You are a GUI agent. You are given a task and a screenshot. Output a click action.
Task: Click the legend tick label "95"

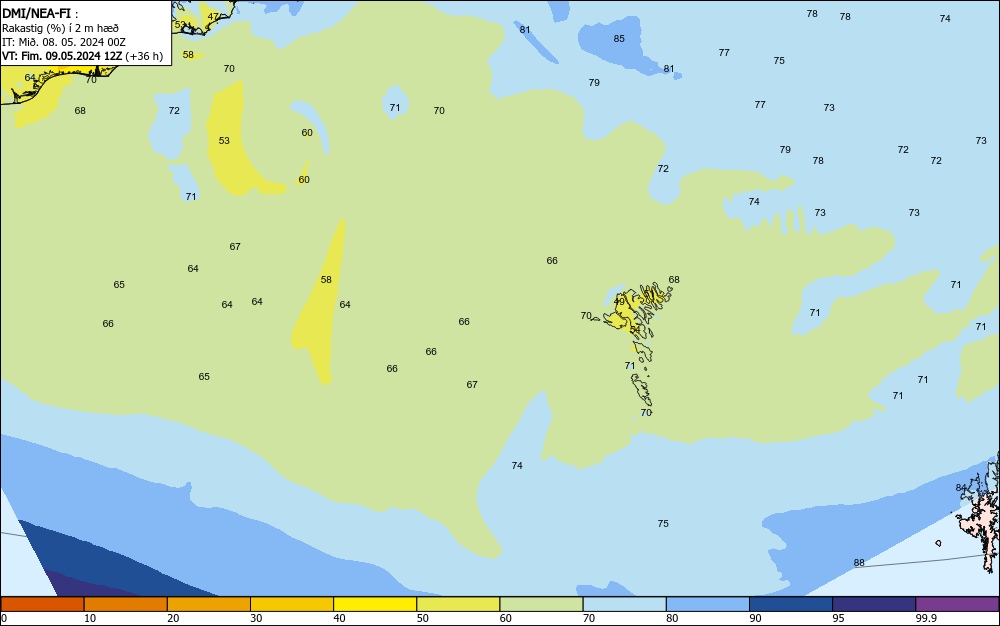[838, 618]
